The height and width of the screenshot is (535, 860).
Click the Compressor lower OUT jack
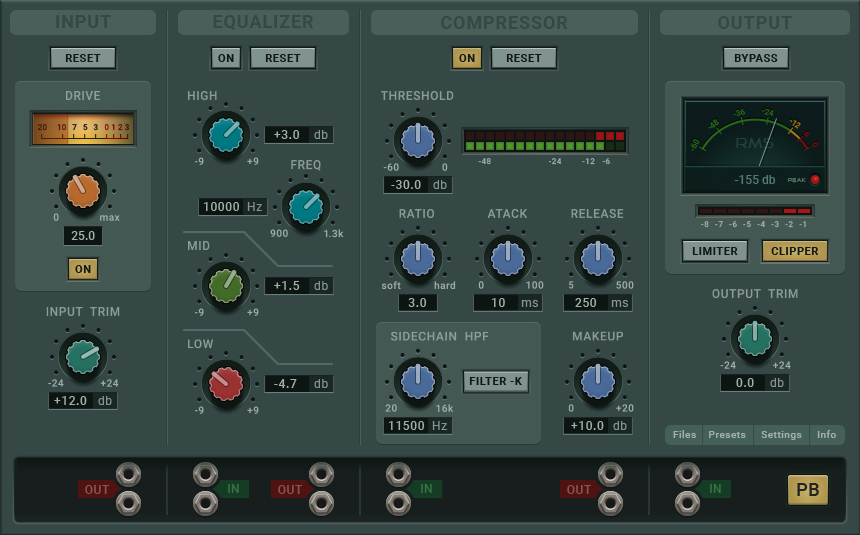coord(610,503)
